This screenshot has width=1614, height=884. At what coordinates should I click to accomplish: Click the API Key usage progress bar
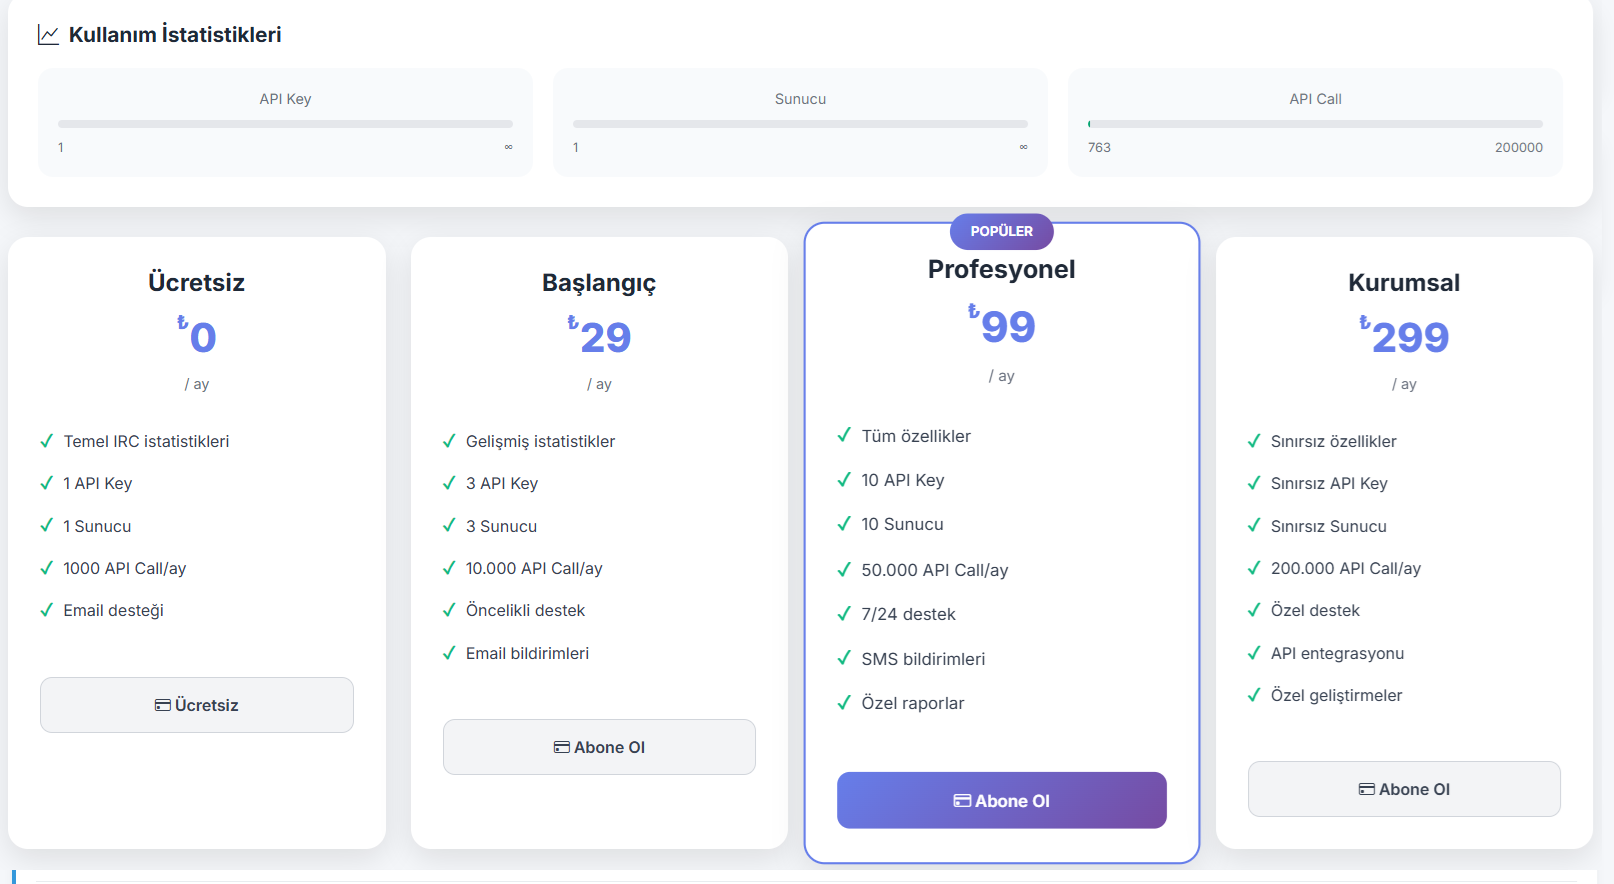point(285,124)
